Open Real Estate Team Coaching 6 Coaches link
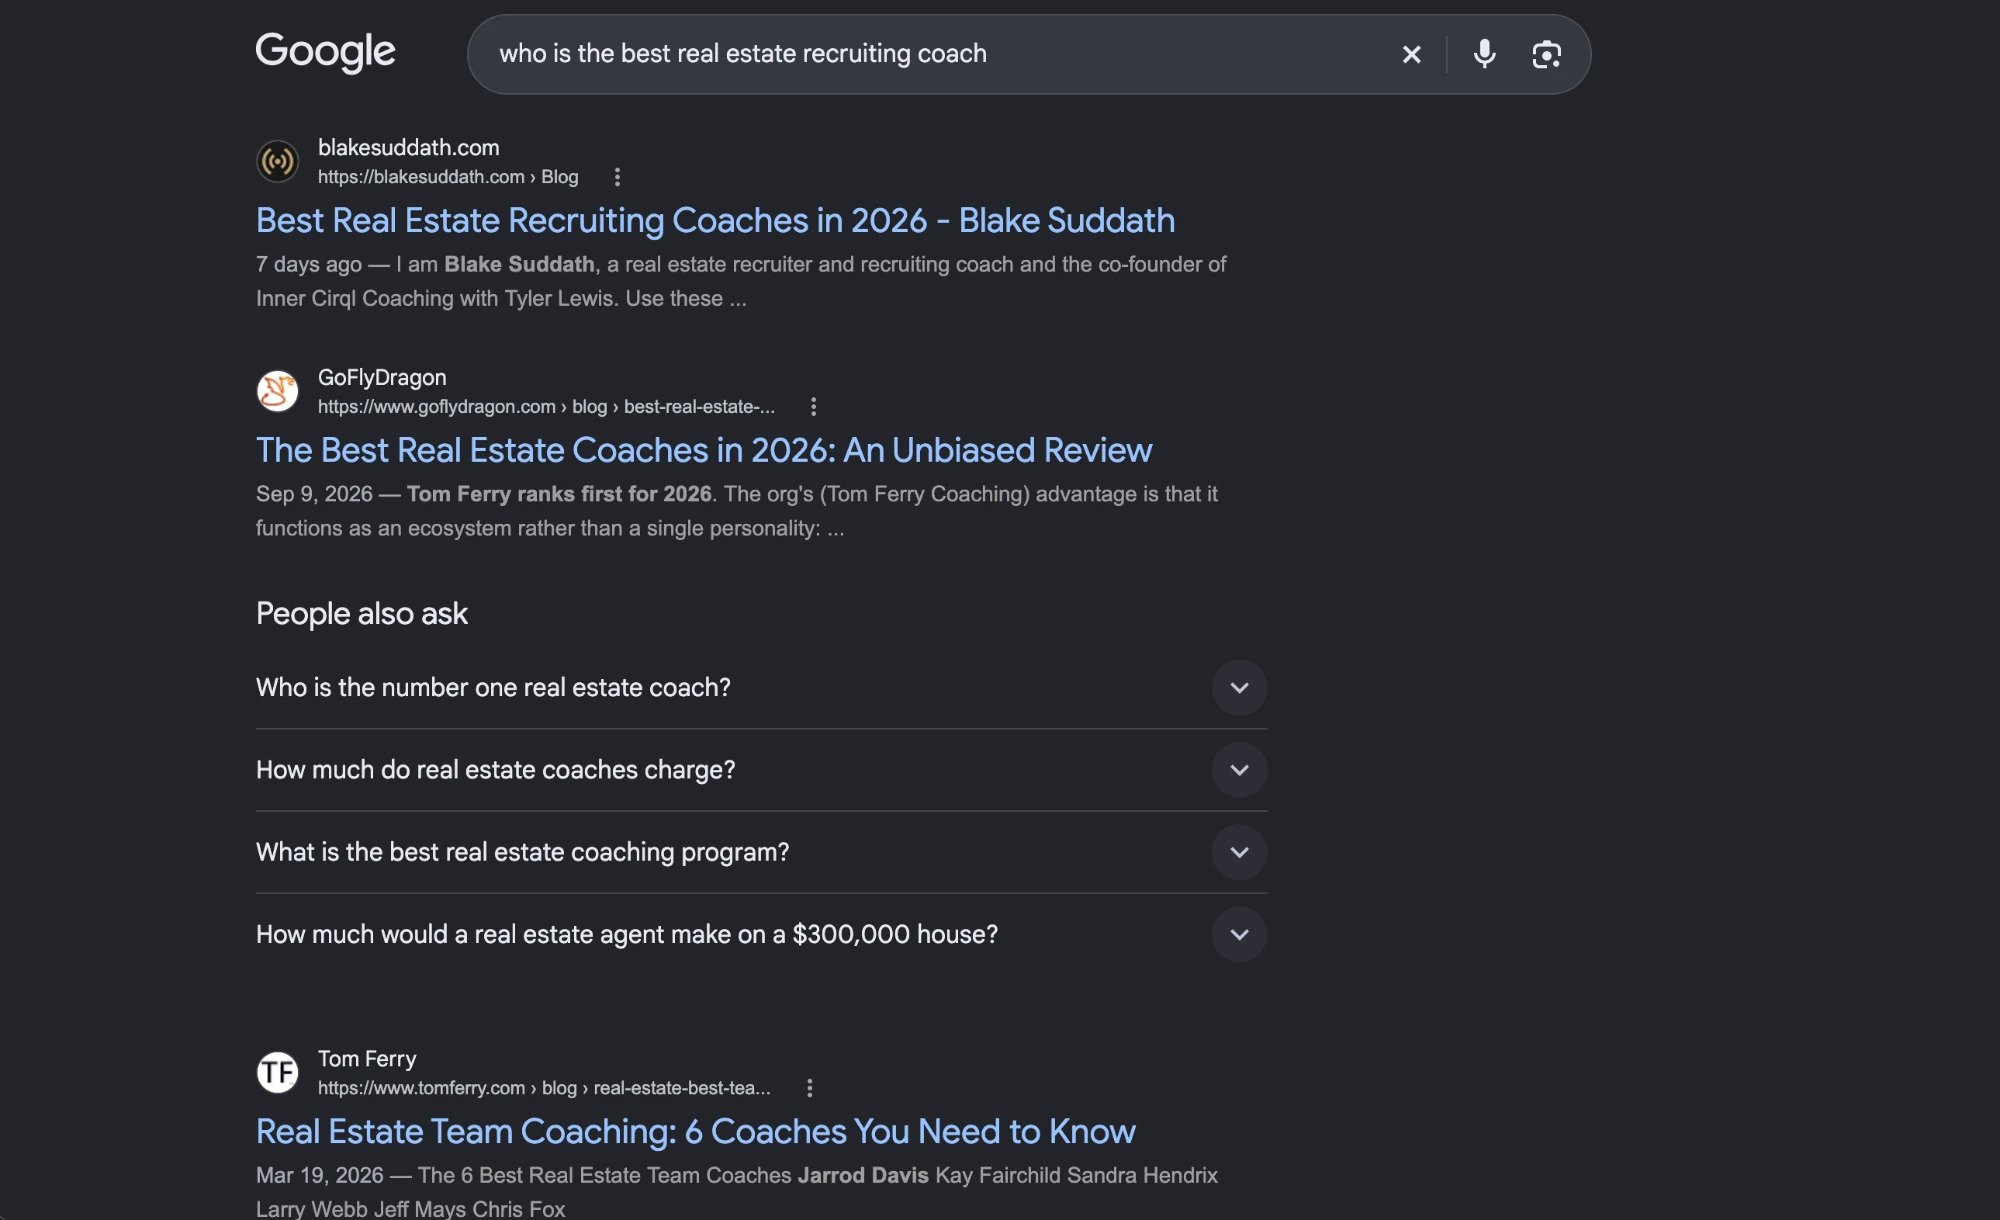 click(696, 1132)
